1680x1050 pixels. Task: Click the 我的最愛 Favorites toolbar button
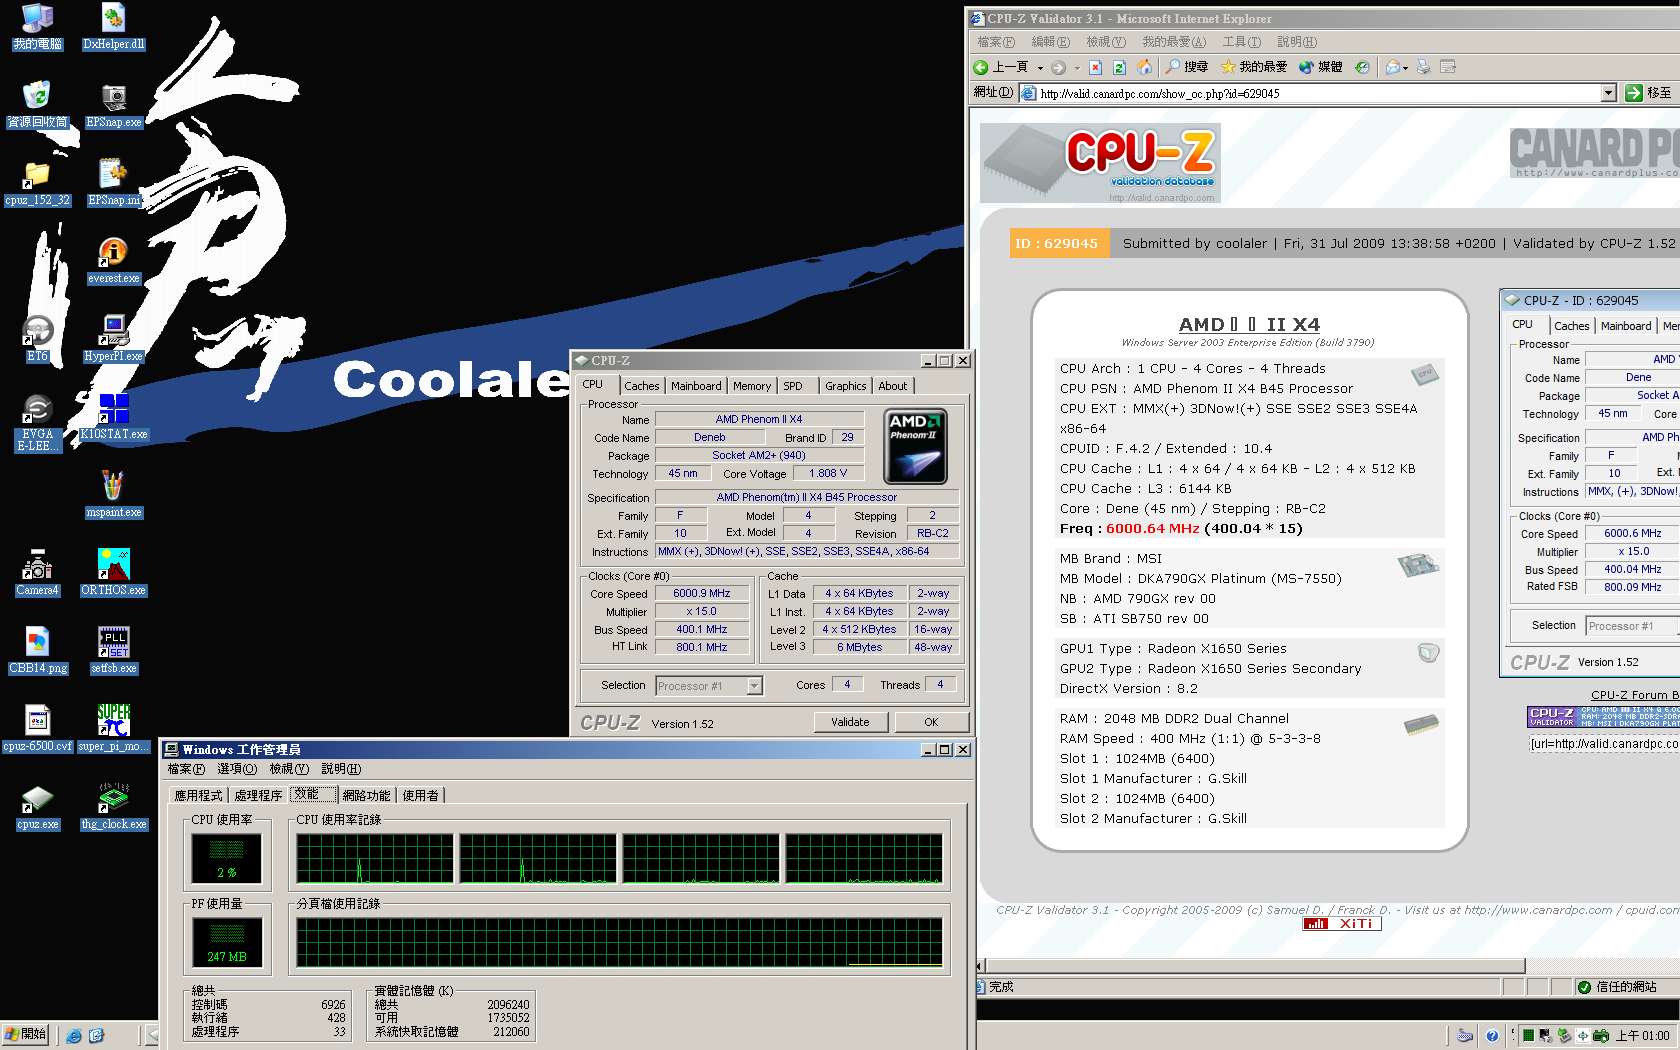pos(1254,67)
